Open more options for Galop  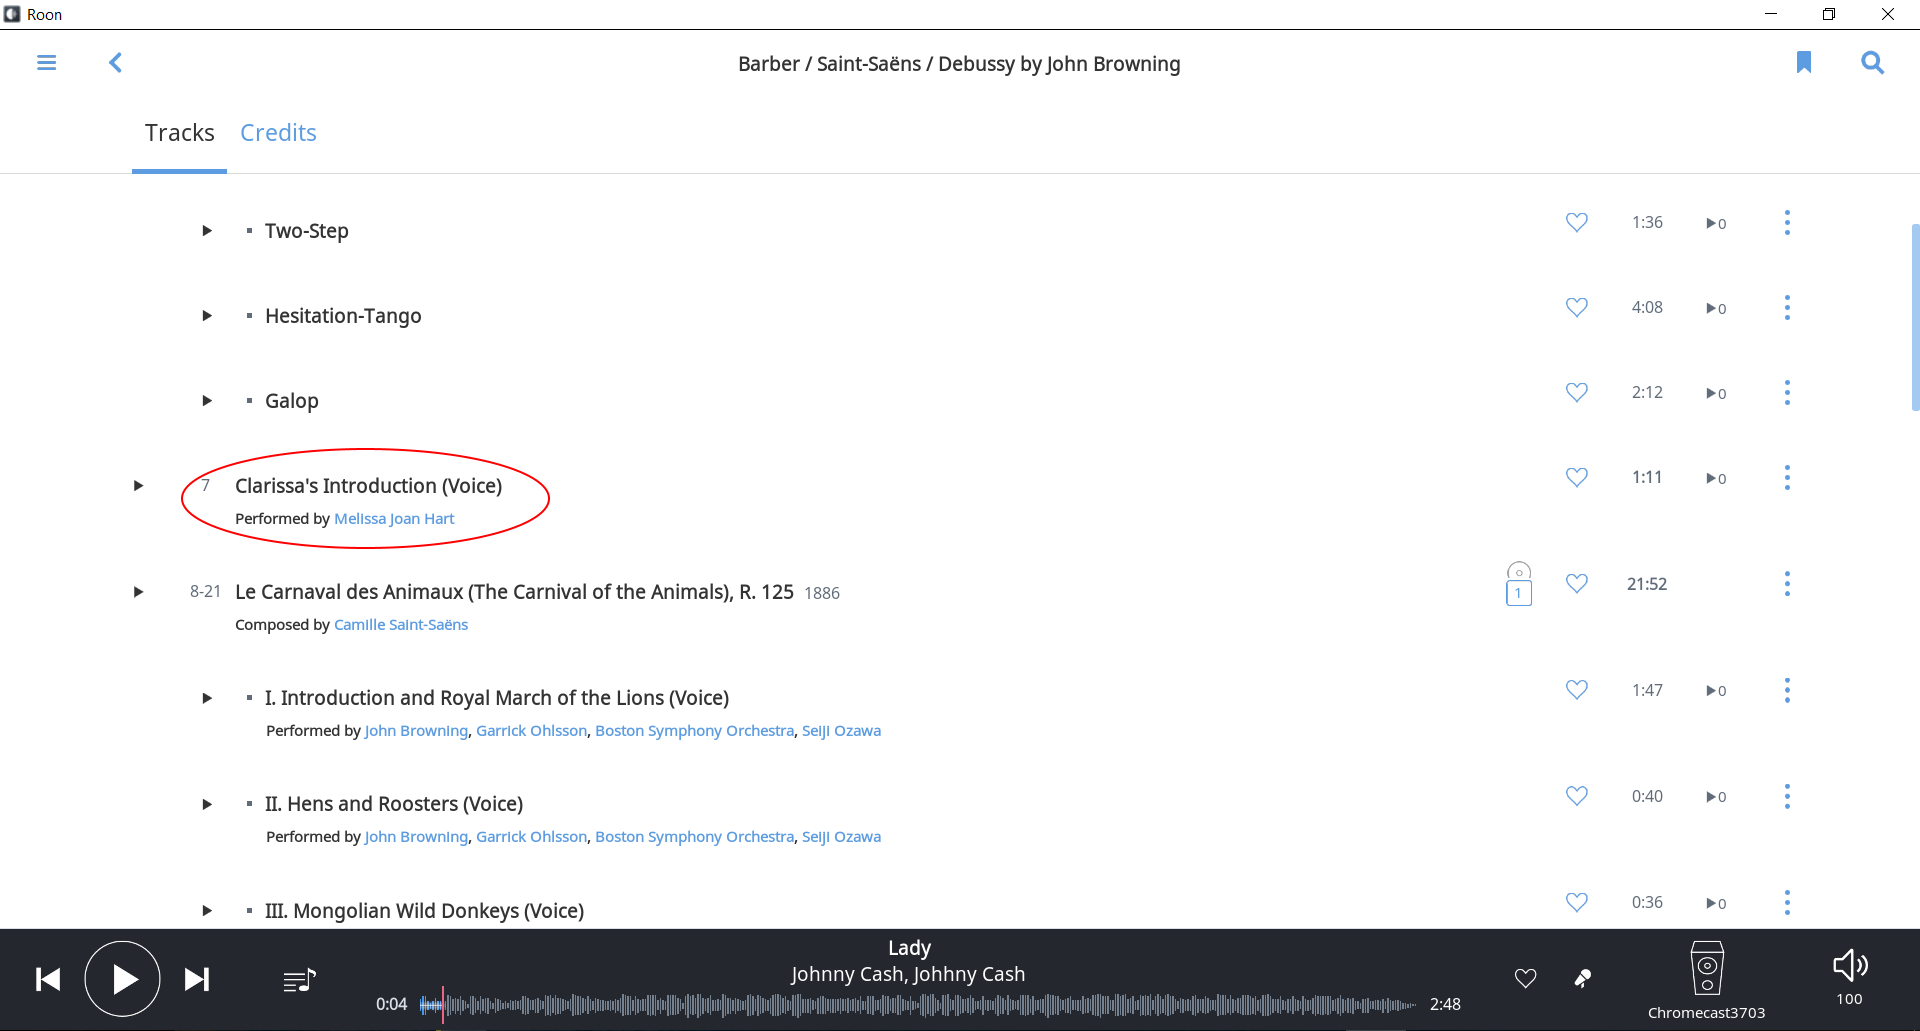pos(1787,392)
